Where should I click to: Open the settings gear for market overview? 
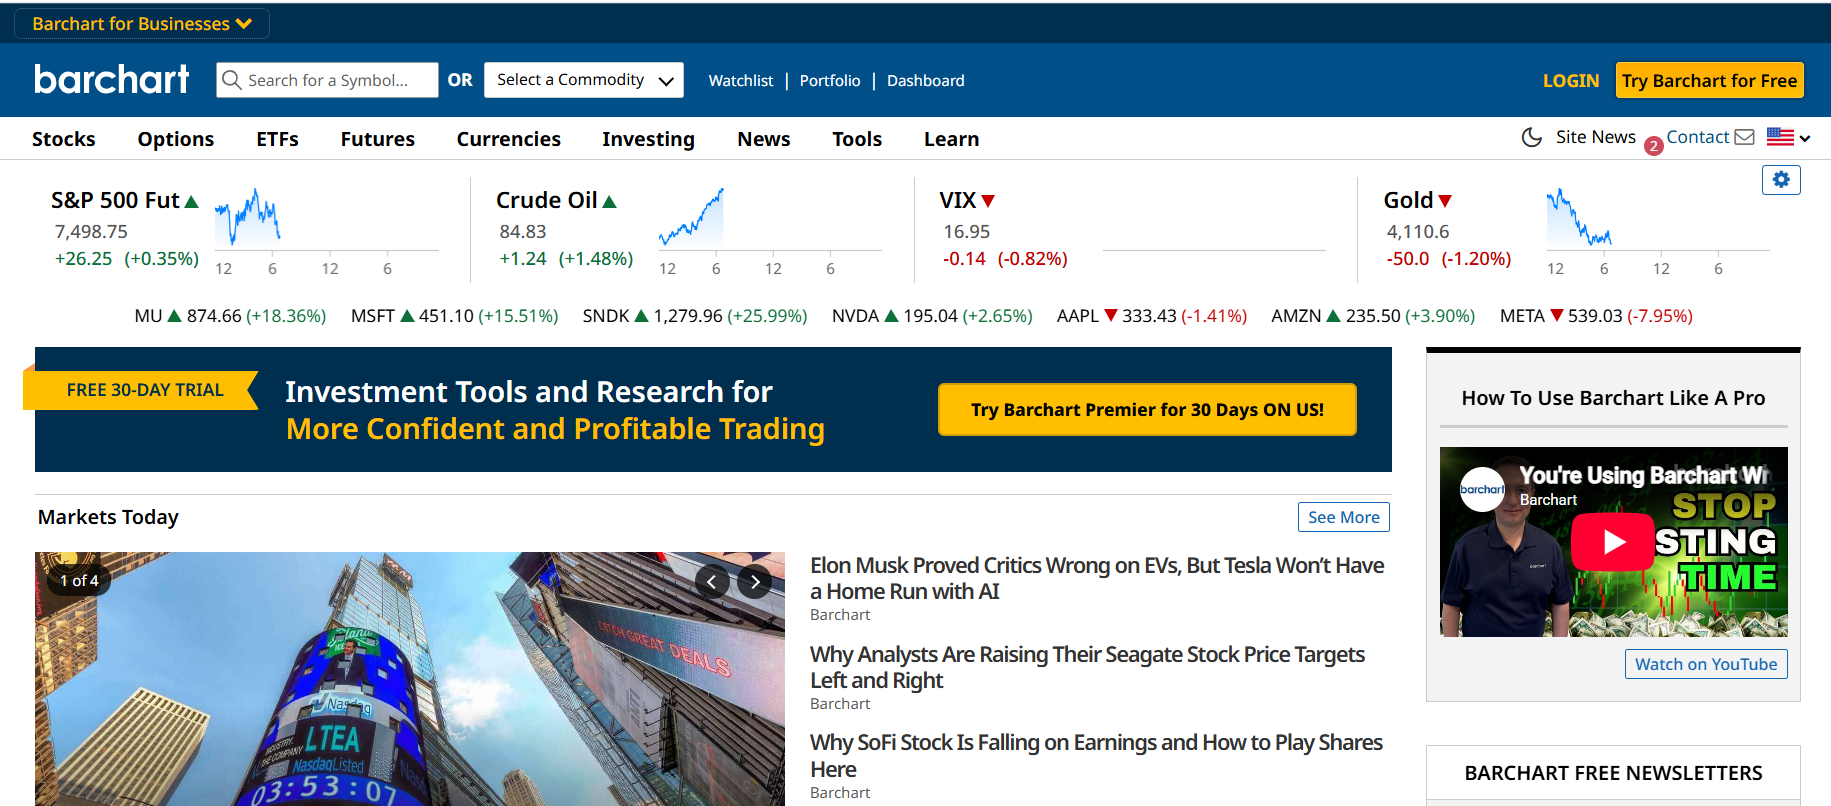click(x=1781, y=180)
